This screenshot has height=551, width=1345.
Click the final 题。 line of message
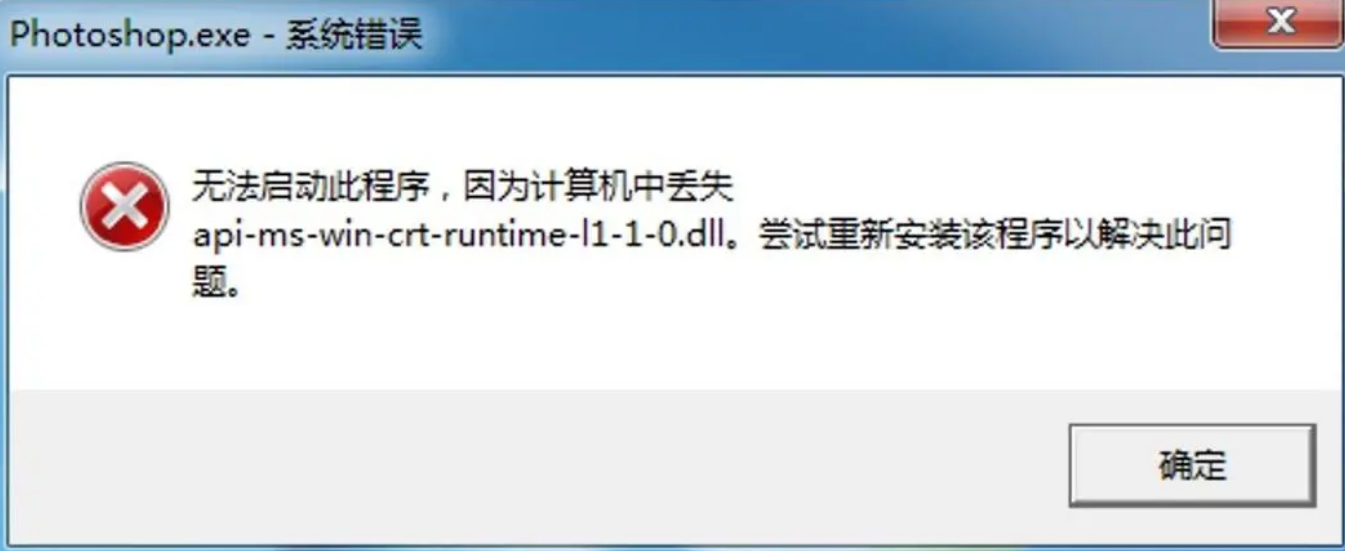216,285
